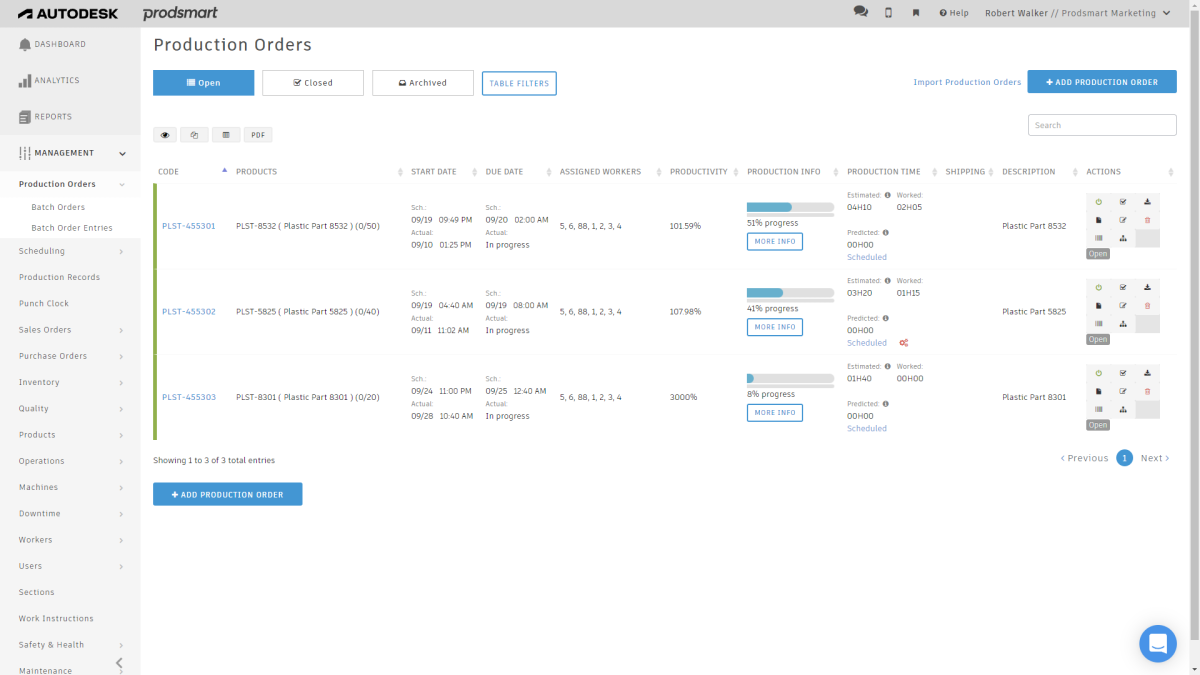The image size is (1200, 675).
Task: Toggle column visibility with the eye icon
Action: pos(164,134)
